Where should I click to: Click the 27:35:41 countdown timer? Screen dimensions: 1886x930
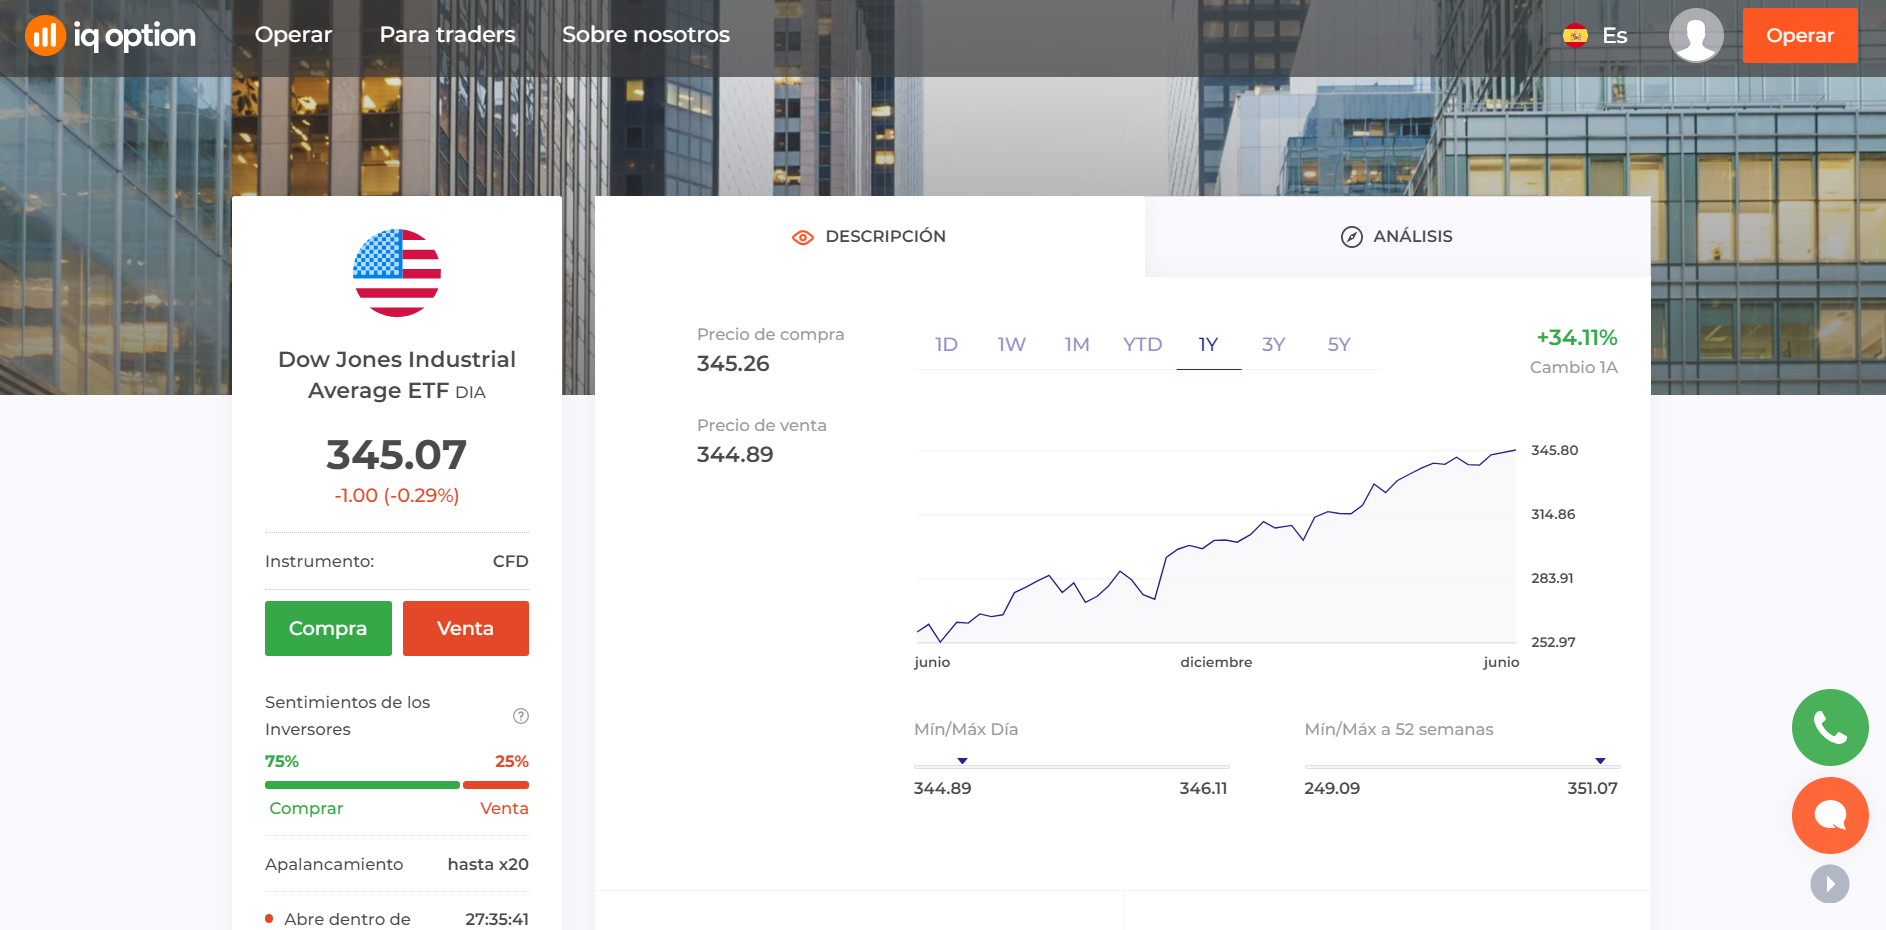(497, 919)
